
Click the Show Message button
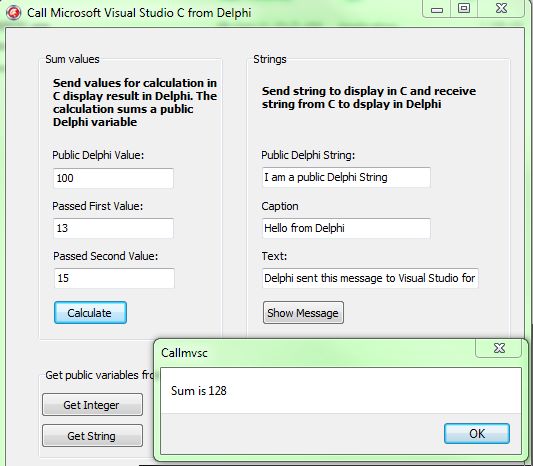pos(303,313)
